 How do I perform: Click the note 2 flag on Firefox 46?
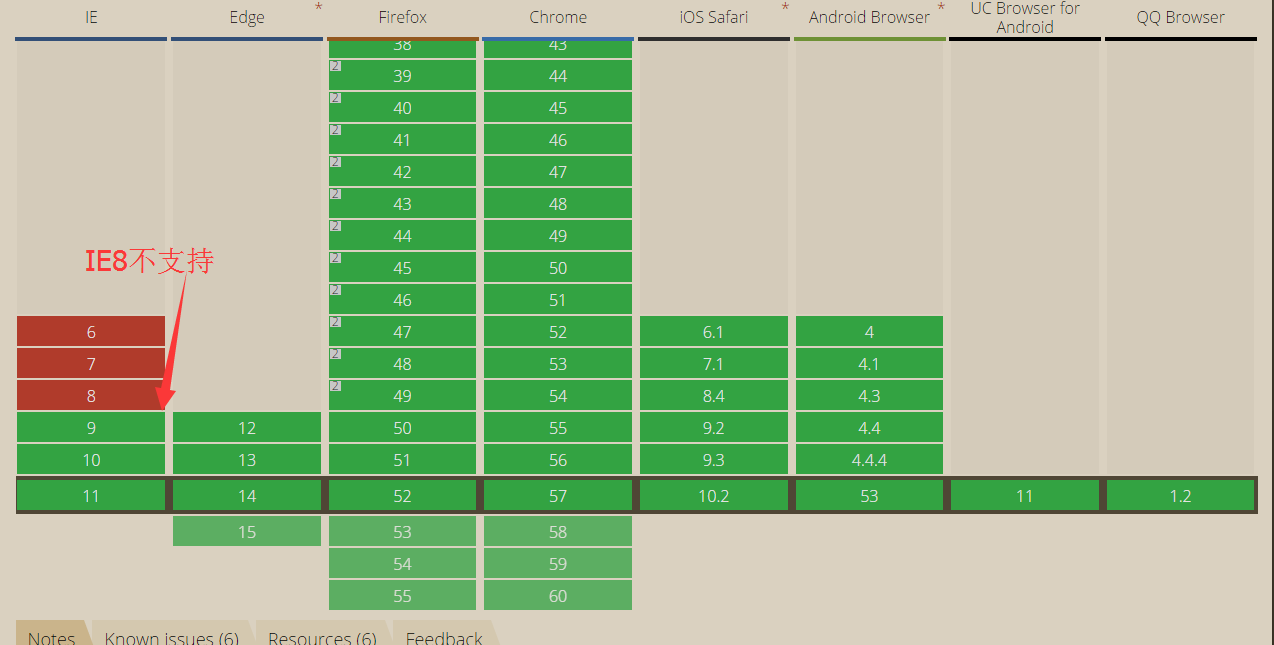tap(335, 290)
